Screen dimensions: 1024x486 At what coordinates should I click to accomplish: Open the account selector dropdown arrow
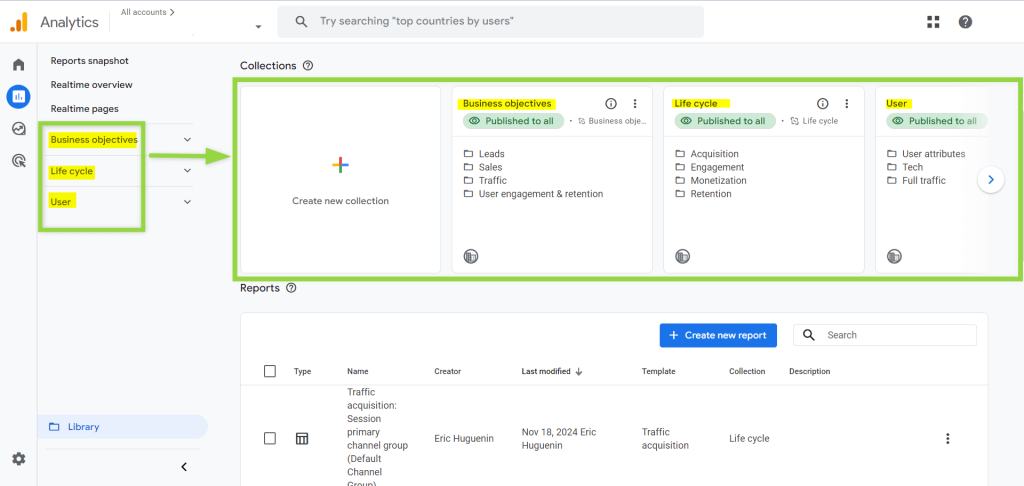[x=258, y=27]
